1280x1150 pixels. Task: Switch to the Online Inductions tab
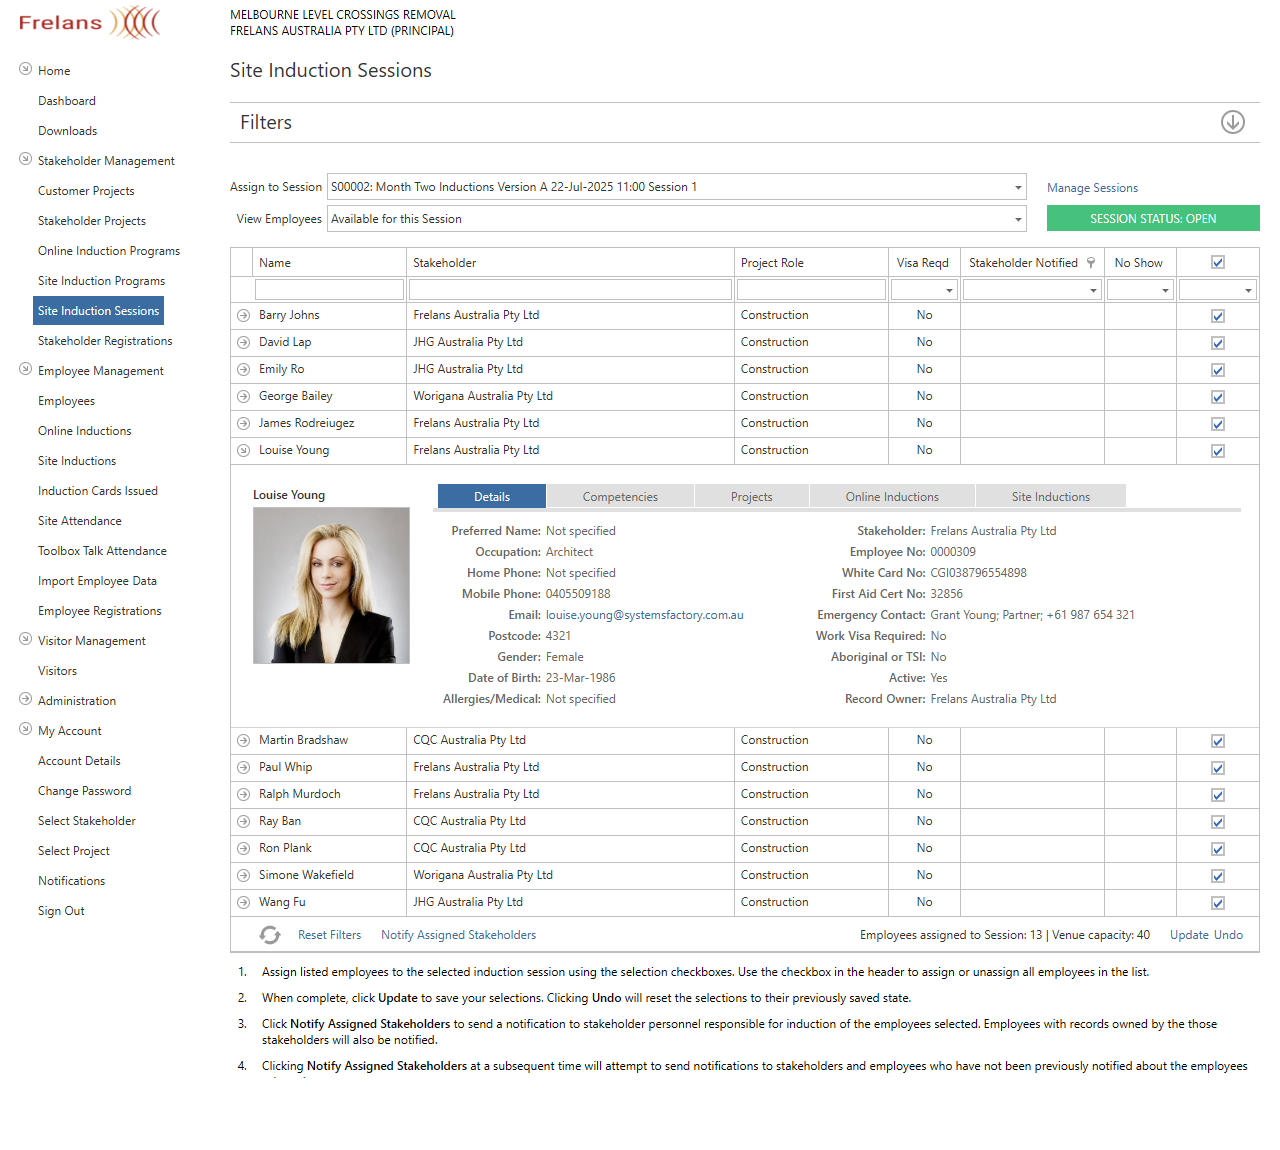click(x=892, y=497)
